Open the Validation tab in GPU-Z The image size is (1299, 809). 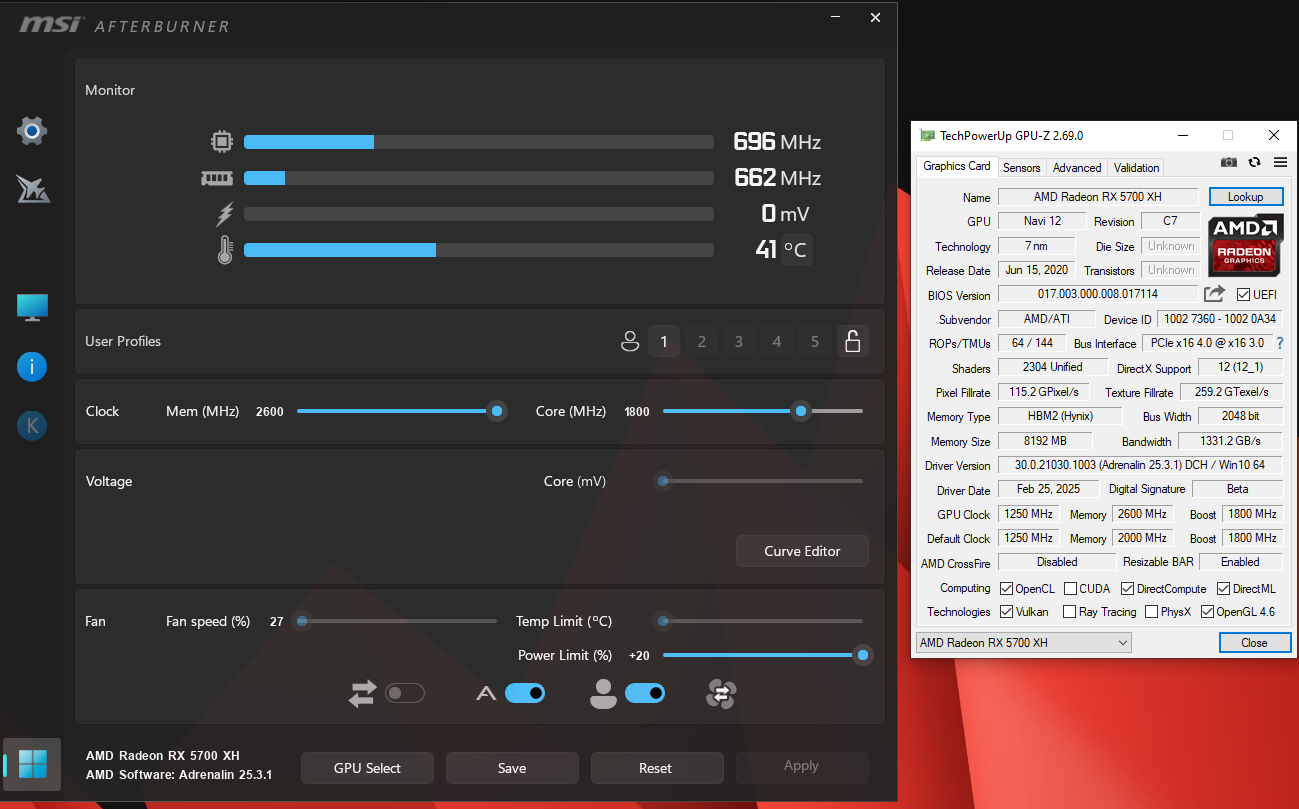[x=1137, y=168]
